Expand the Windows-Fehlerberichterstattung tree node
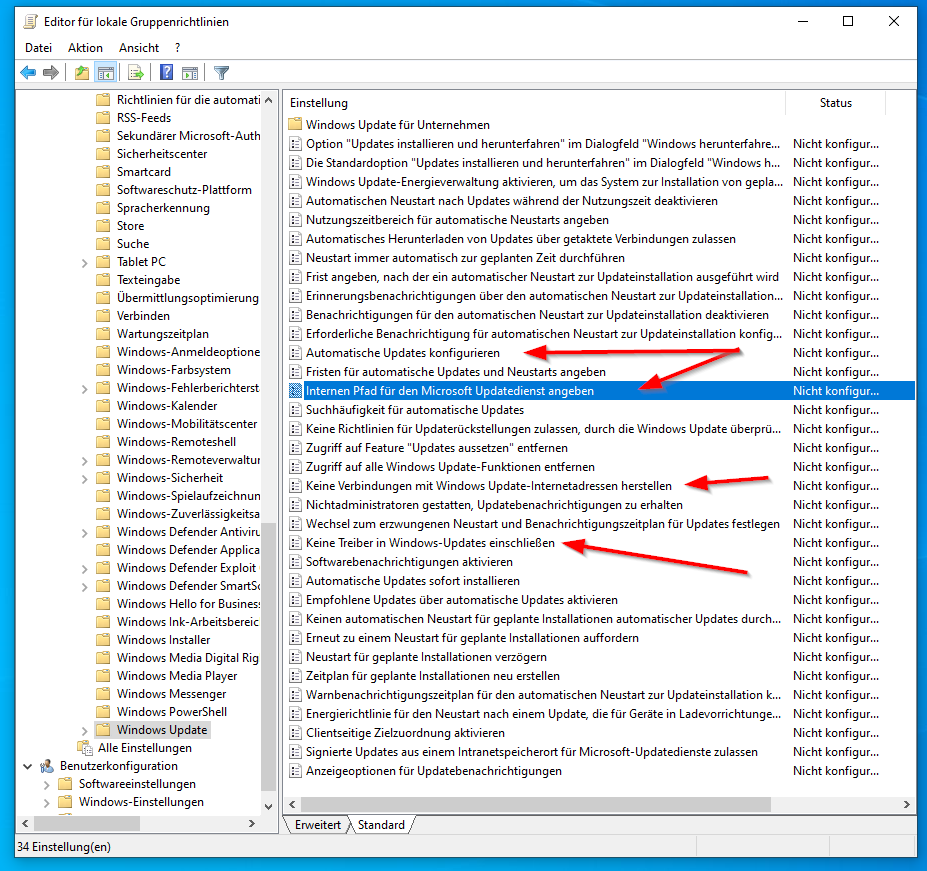The image size is (927, 871). [x=85, y=388]
